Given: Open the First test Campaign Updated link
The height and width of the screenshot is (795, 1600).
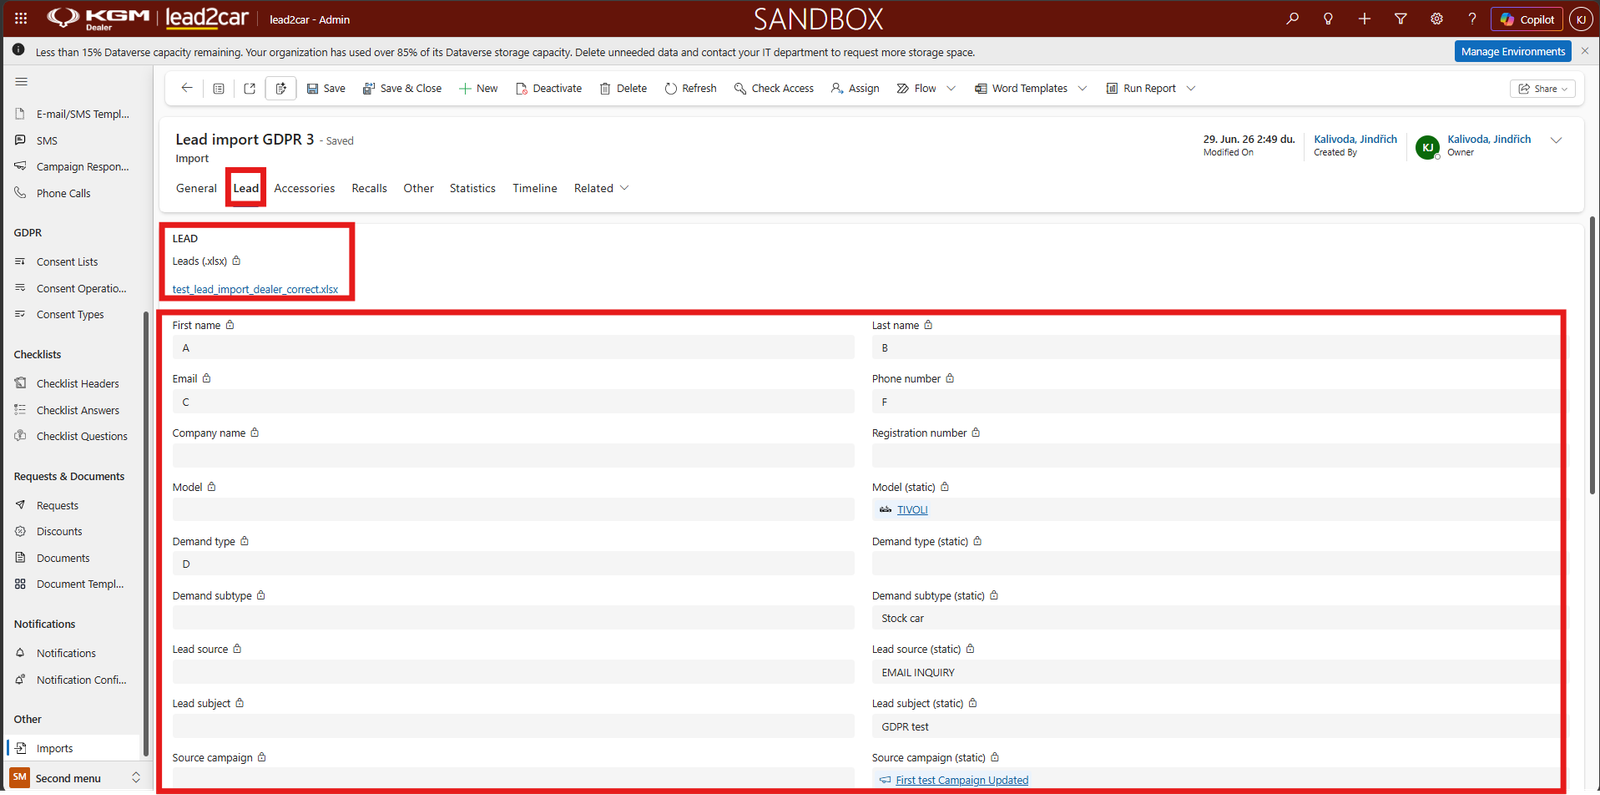Looking at the screenshot, I should (x=962, y=780).
